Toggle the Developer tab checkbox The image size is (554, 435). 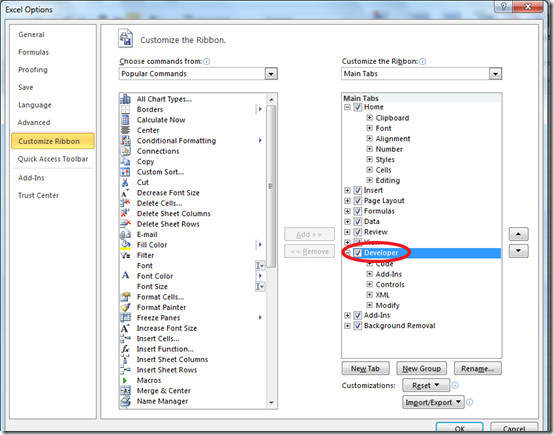tap(358, 253)
